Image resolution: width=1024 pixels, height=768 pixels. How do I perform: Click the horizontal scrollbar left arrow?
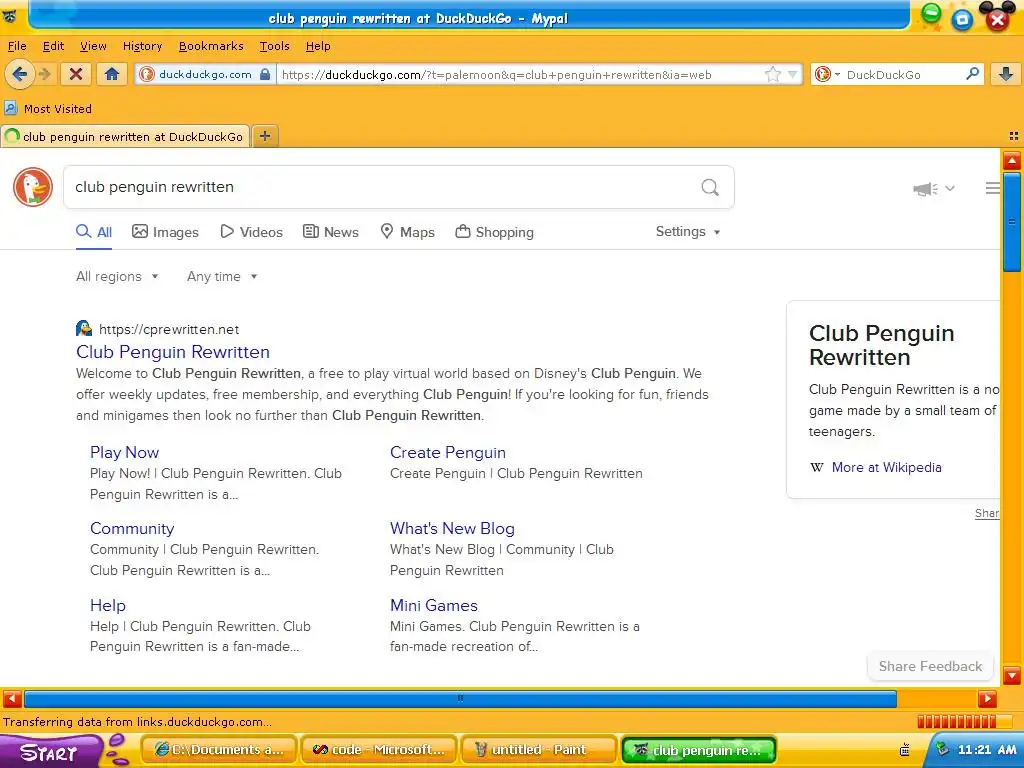(x=12, y=699)
